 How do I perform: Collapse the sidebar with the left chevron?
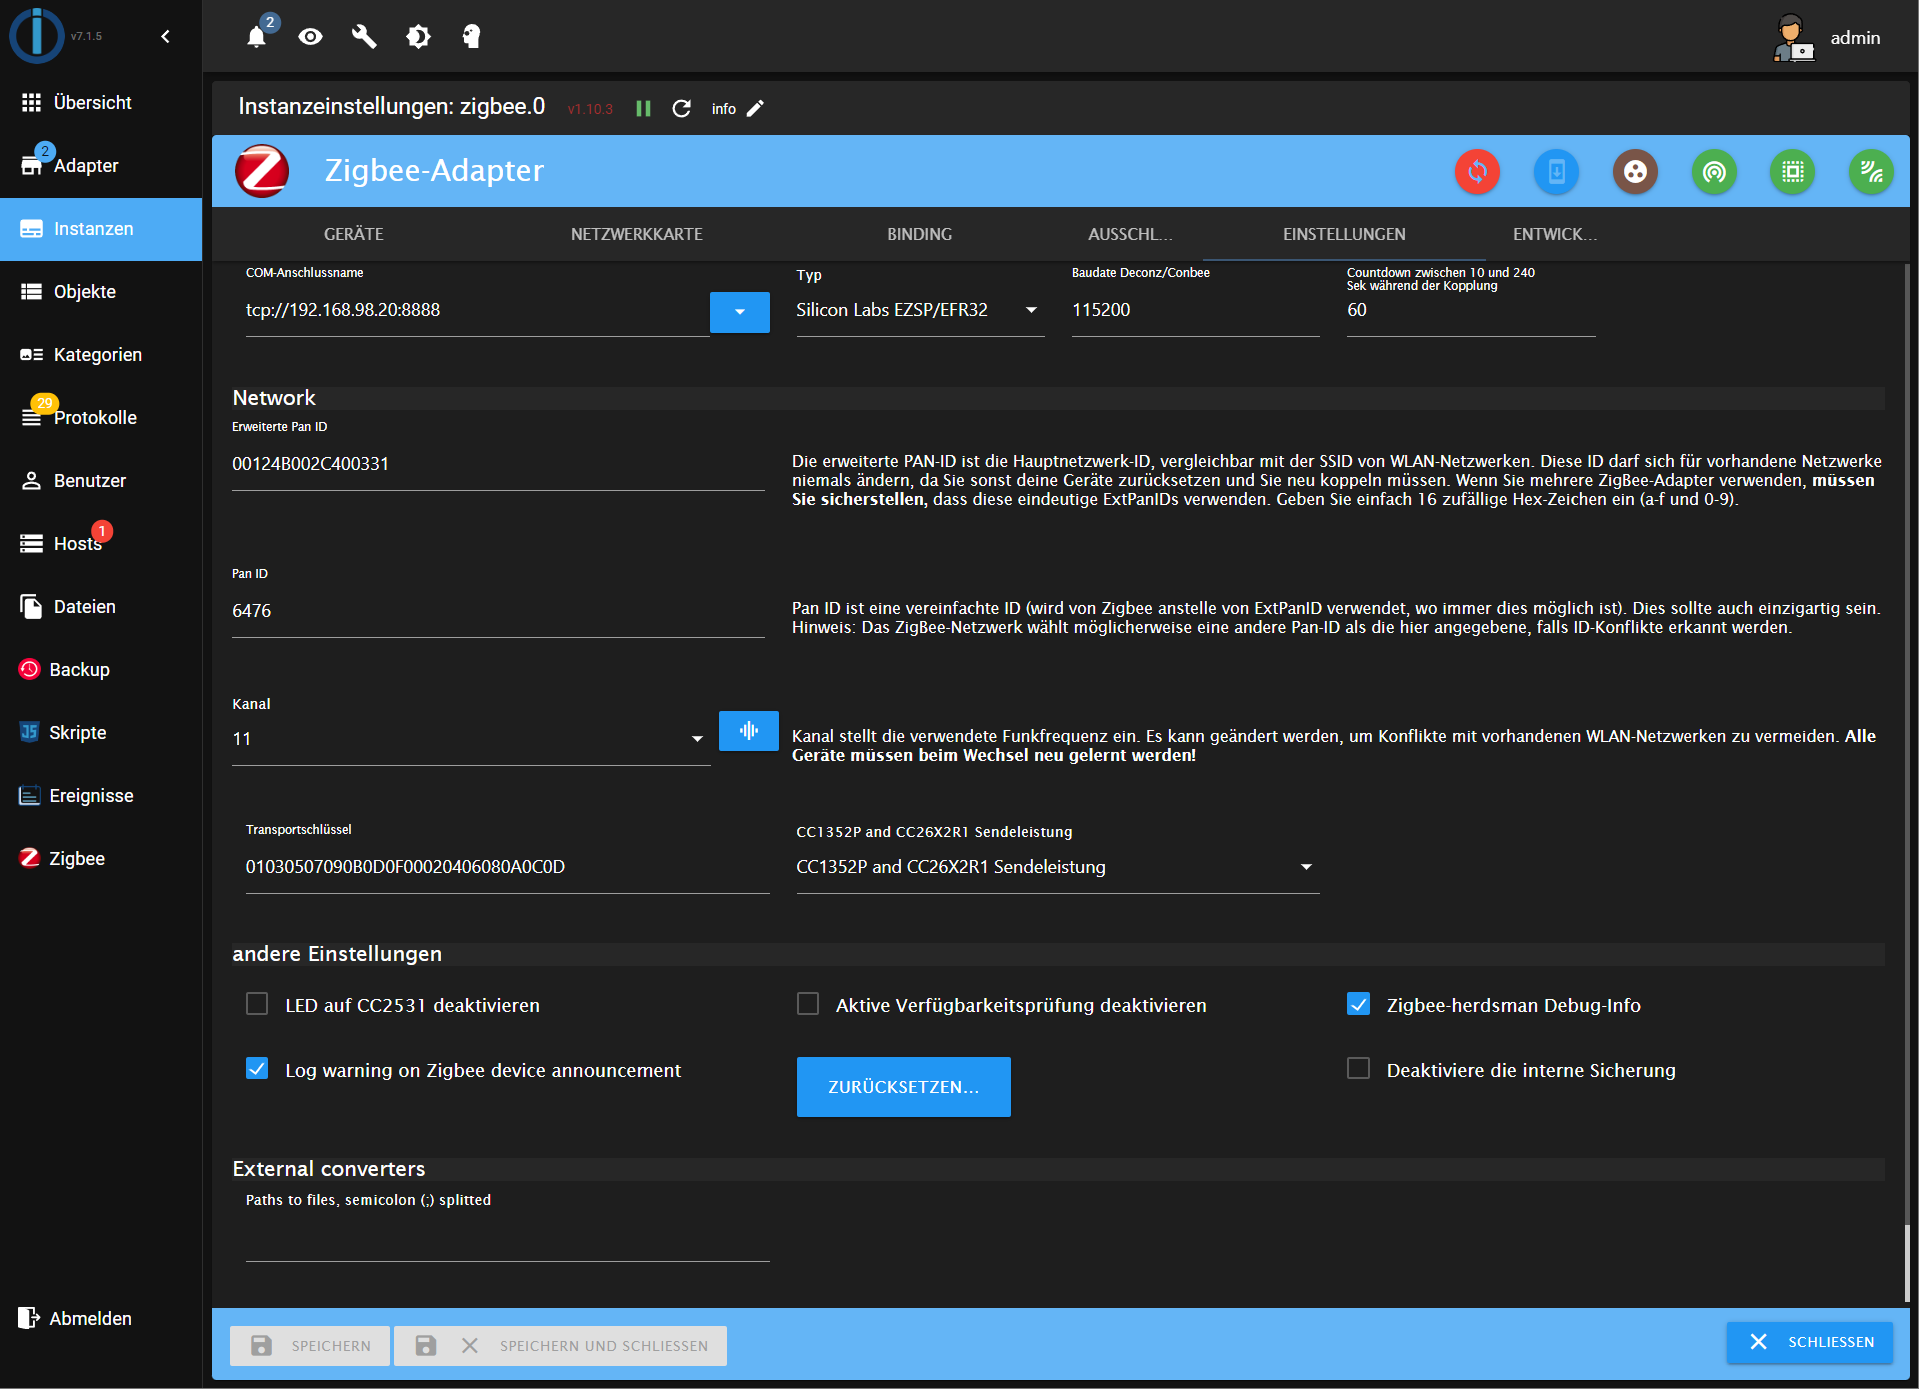click(x=166, y=36)
